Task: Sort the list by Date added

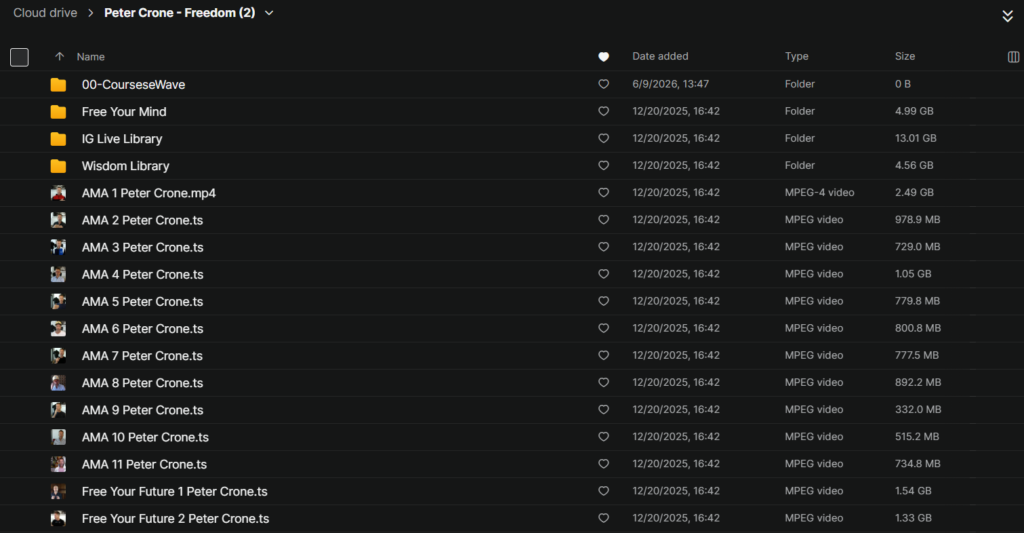Action: 660,56
